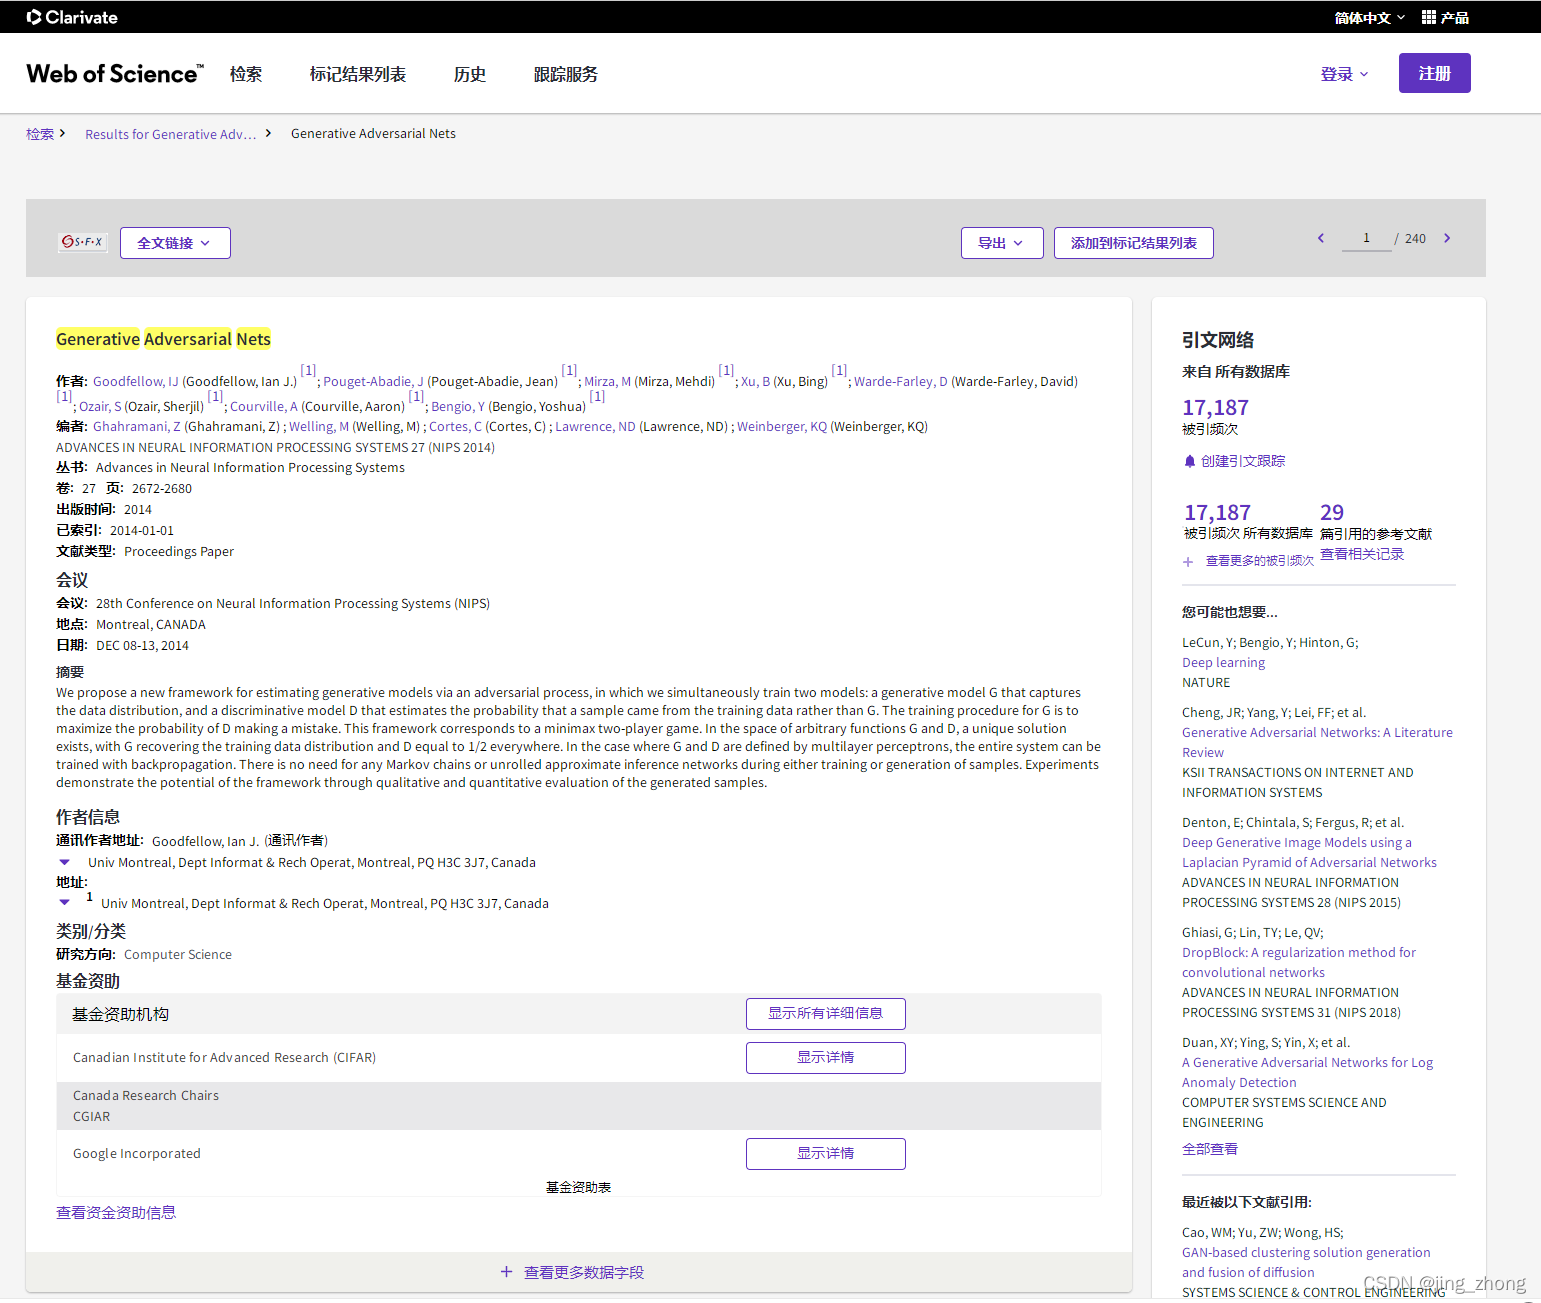Open author link Pouget-Abadie, J
Screen dimensions: 1541x1303
click(x=373, y=381)
